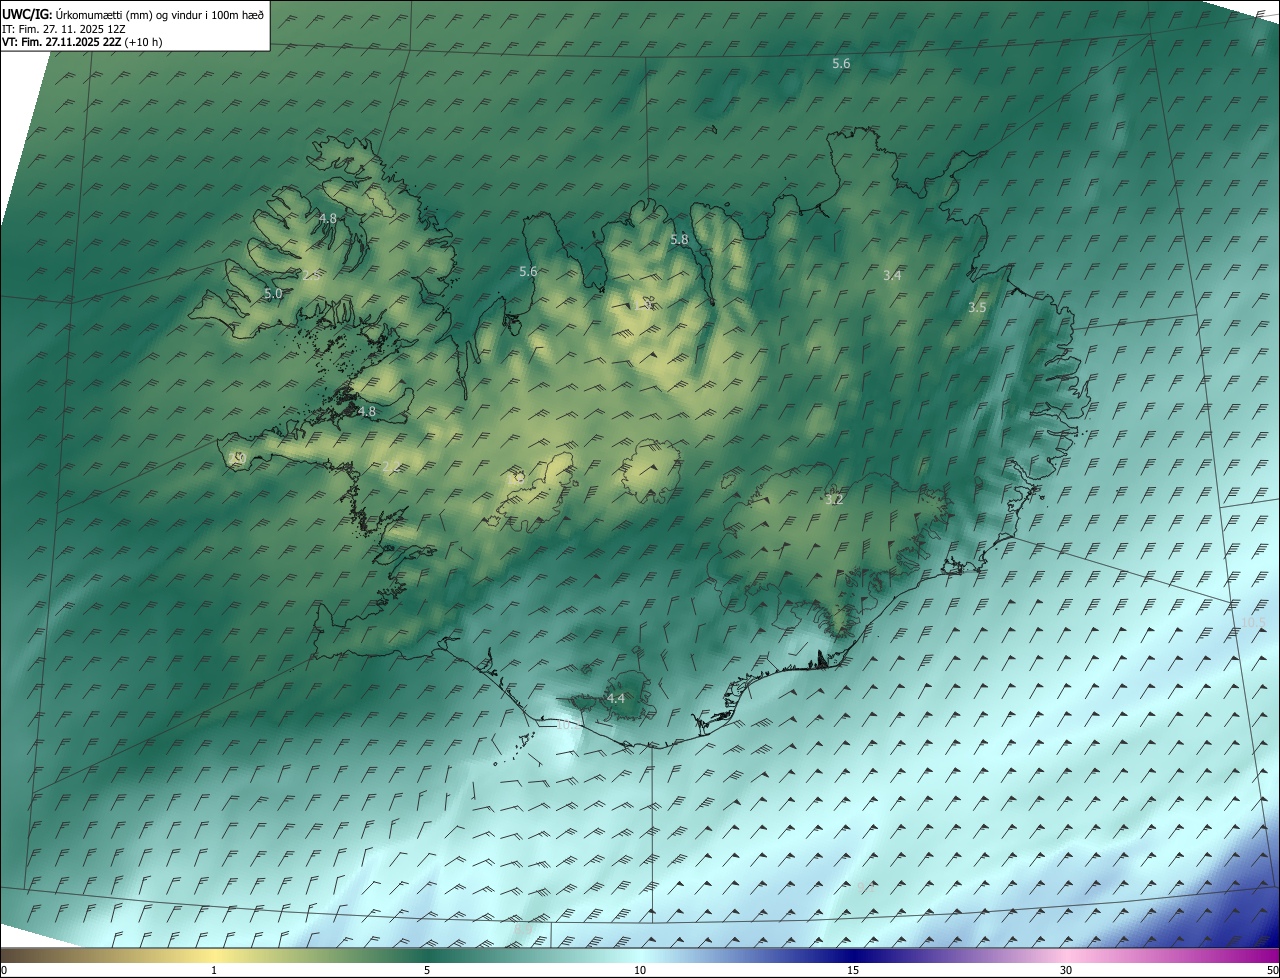Select the 3.4 value label on the map

tap(893, 275)
